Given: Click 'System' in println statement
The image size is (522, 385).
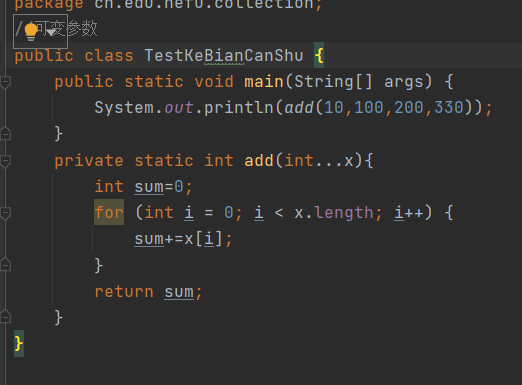Looking at the screenshot, I should click(124, 108).
